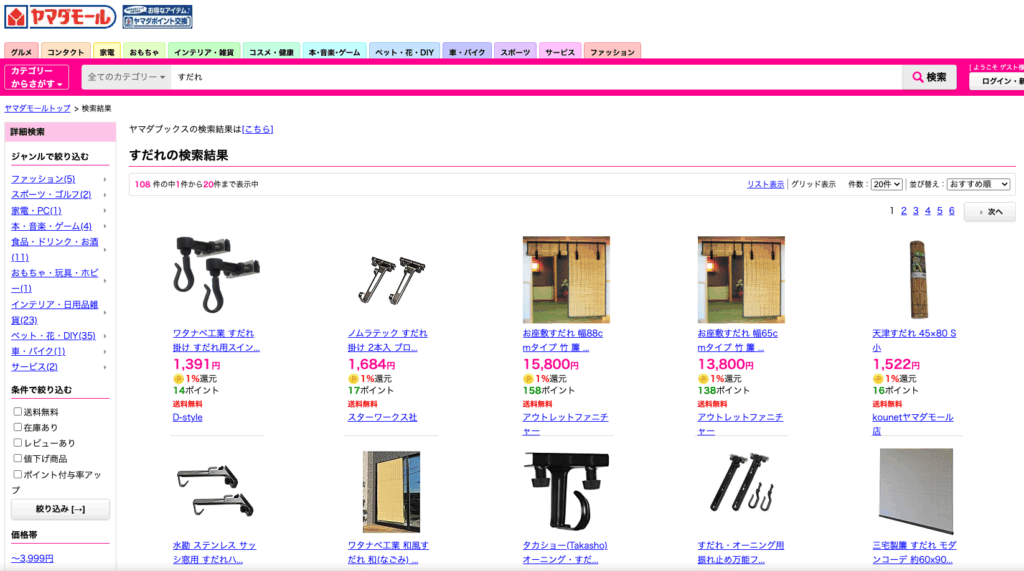Expand arrow next to ファッション(5)
Viewport: 1024px width, 571px height.
[104, 179]
